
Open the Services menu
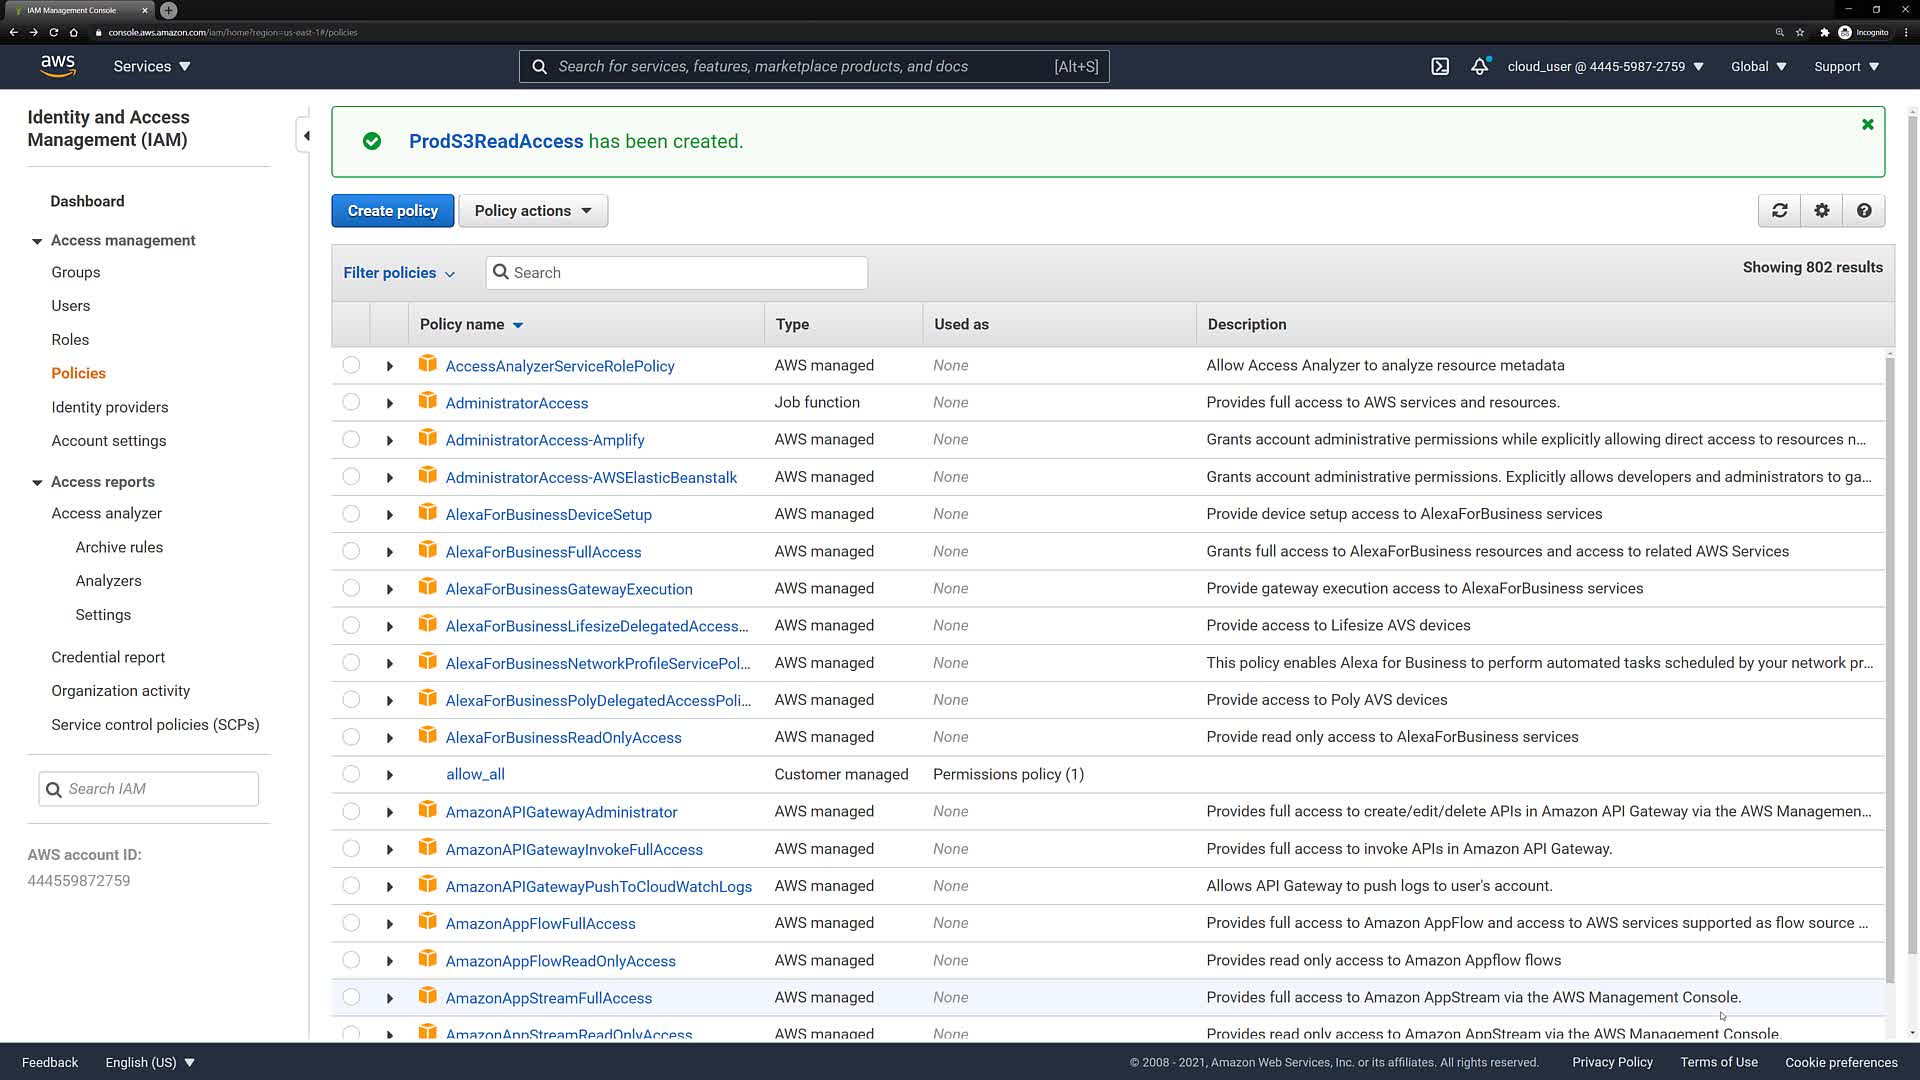[x=152, y=67]
